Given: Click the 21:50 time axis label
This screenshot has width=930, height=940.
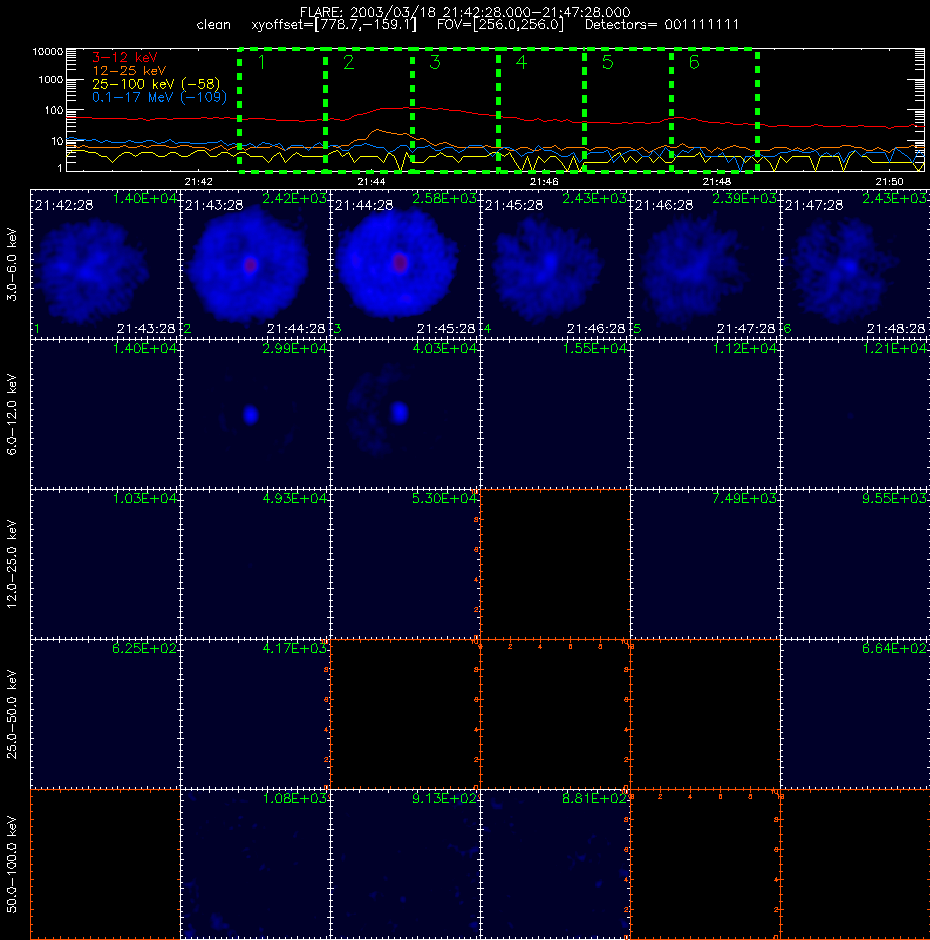Looking at the screenshot, I should (x=889, y=182).
